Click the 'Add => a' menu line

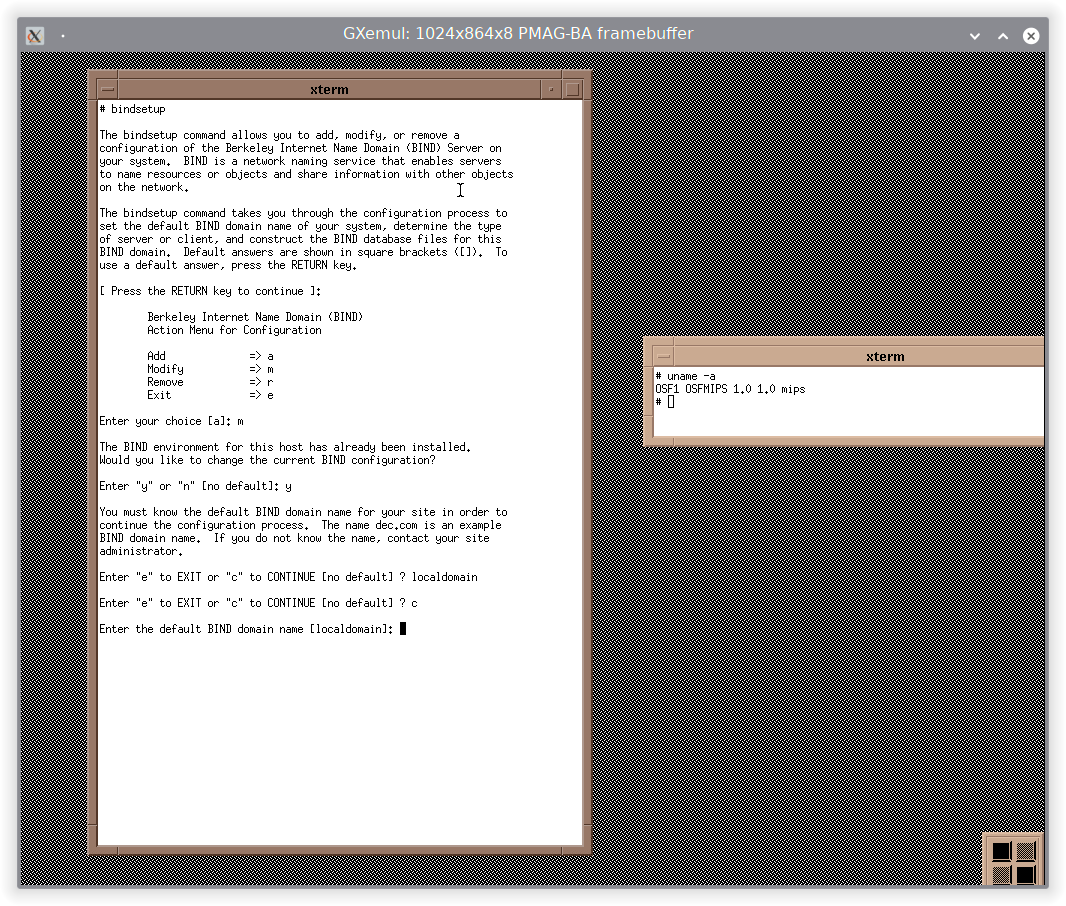click(x=210, y=356)
